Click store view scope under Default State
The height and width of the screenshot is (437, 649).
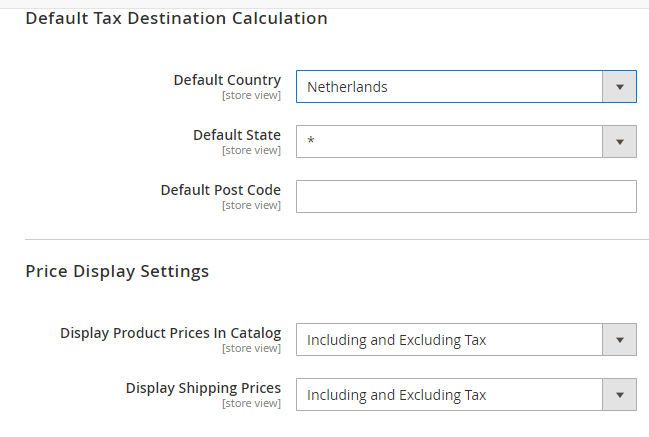[251, 151]
